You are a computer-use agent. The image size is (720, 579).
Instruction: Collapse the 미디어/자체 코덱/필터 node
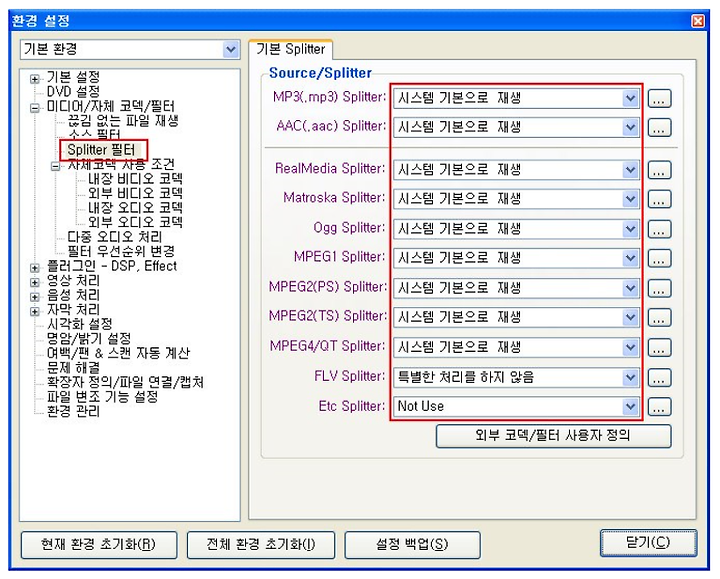tap(34, 108)
